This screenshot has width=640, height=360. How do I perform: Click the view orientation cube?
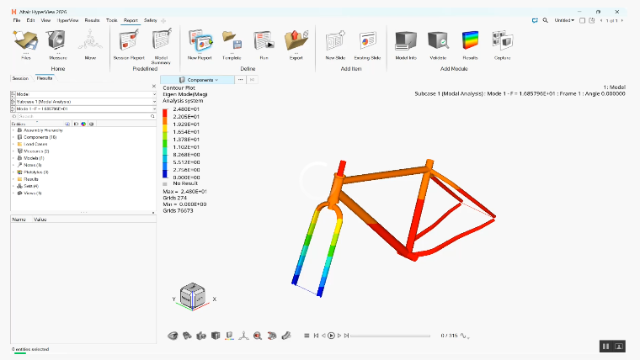tap(192, 296)
